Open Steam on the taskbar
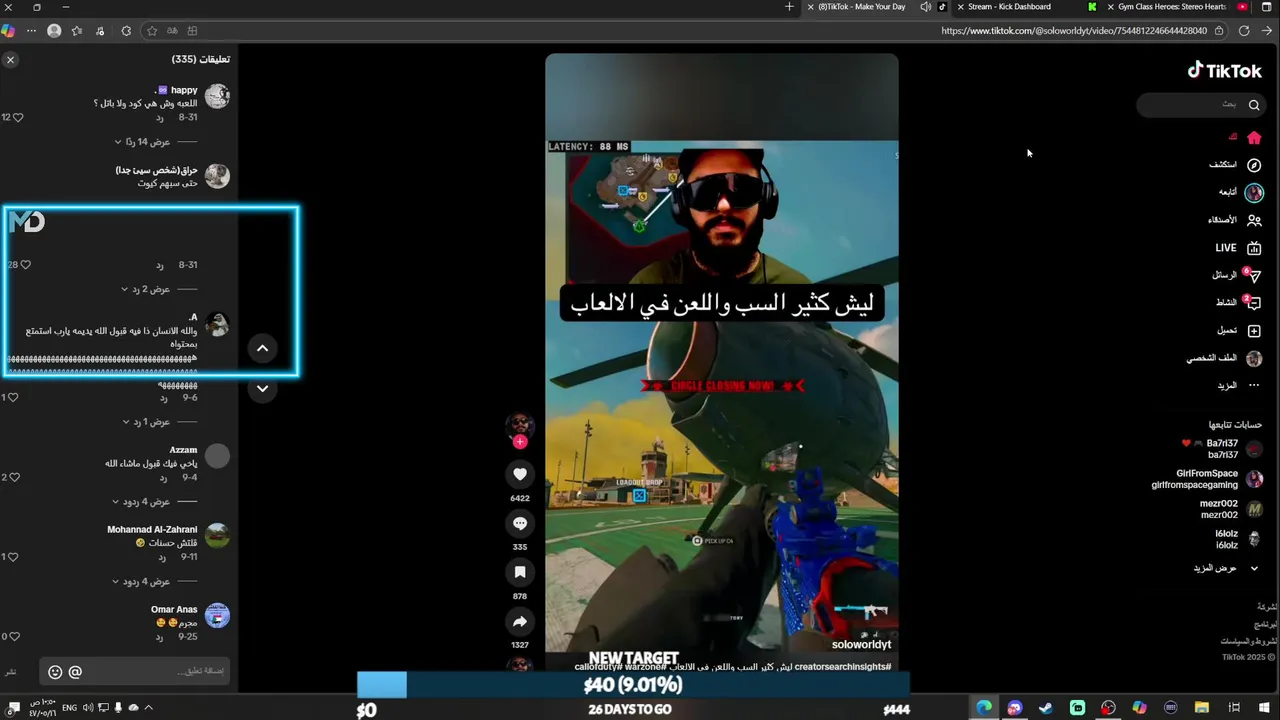 pos(1046,708)
